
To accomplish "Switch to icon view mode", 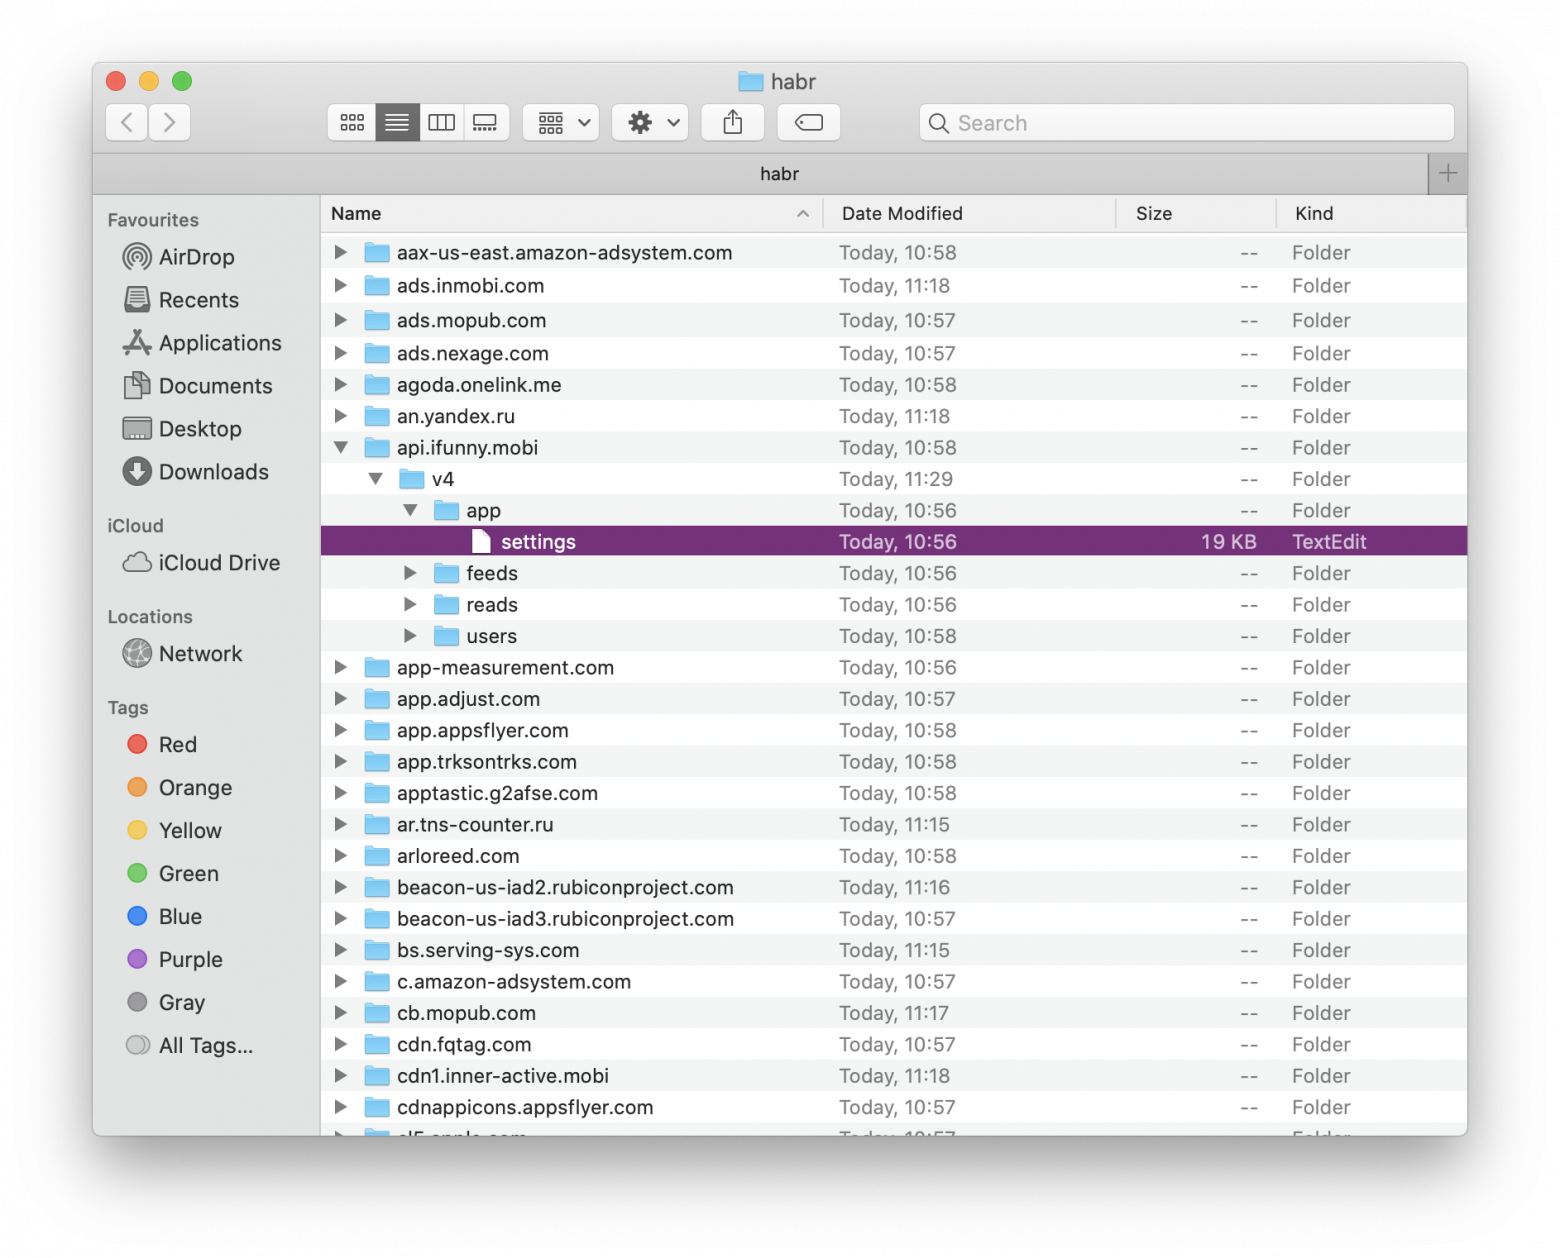I will click(352, 122).
